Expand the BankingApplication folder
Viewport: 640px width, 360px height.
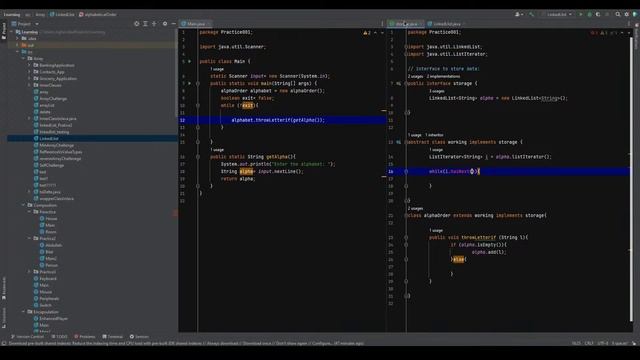[x=29, y=65]
